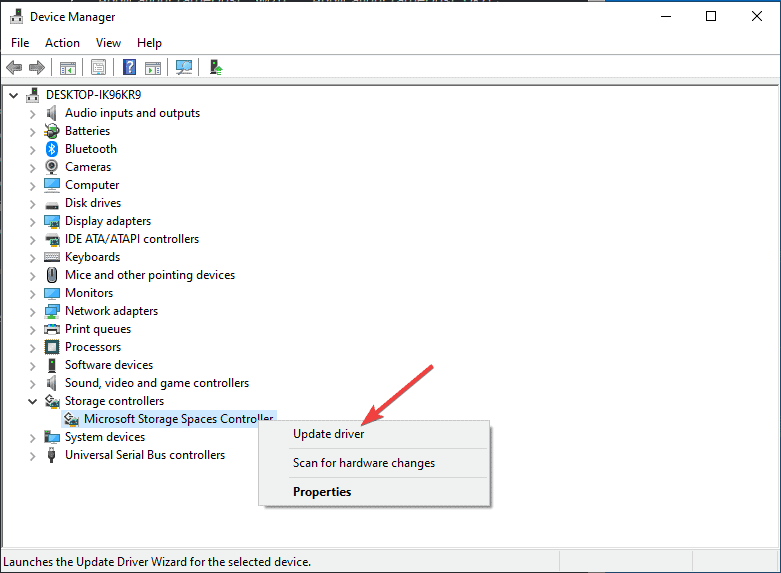Click the Storage controllers category icon
This screenshot has height=573, width=781.
click(52, 401)
